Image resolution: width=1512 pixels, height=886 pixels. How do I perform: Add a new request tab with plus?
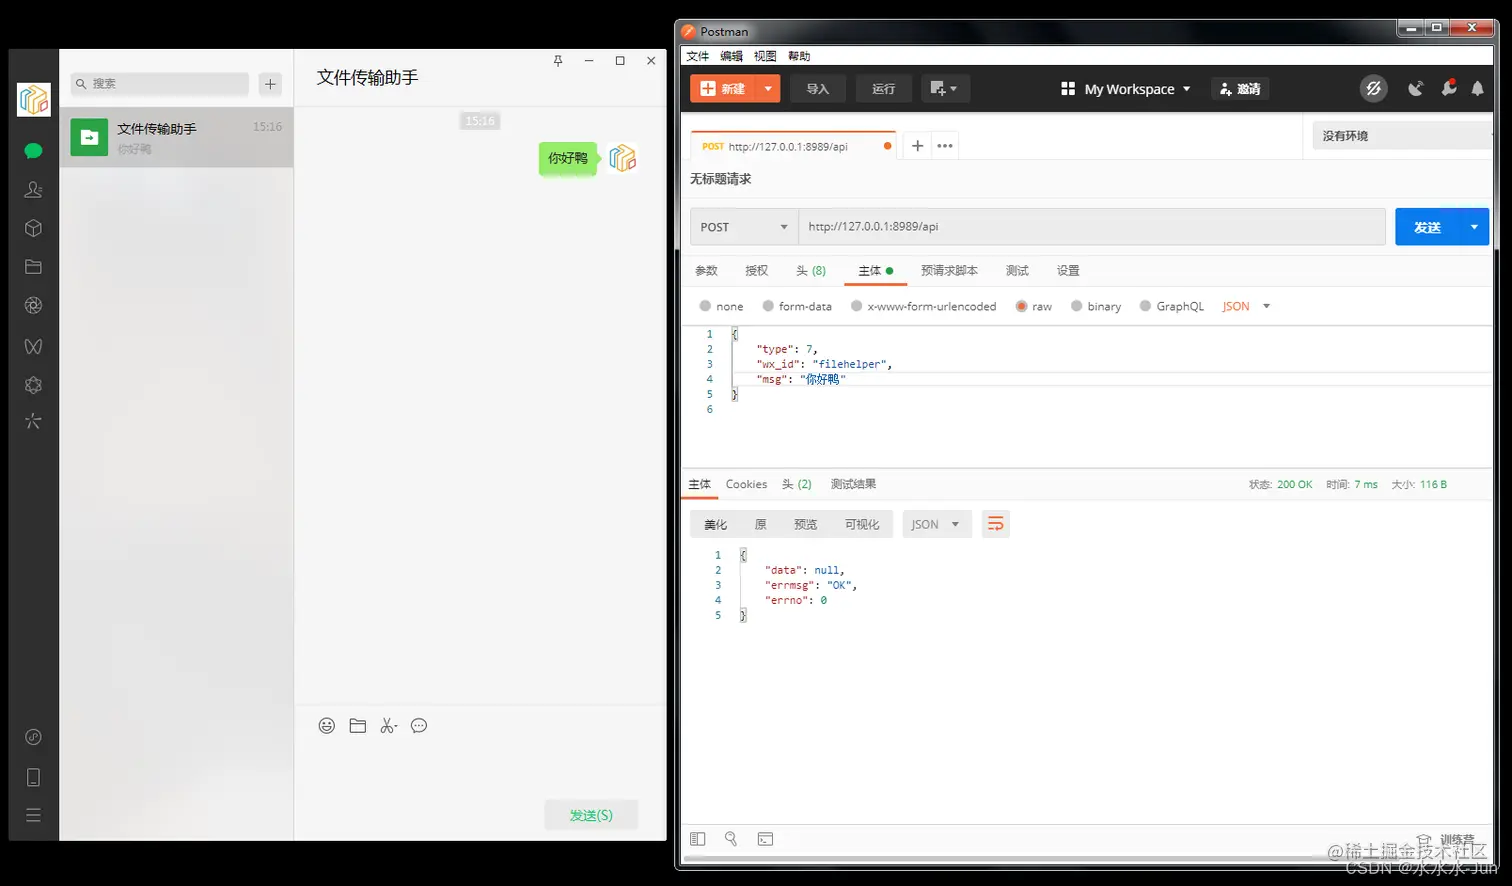pyautogui.click(x=917, y=146)
